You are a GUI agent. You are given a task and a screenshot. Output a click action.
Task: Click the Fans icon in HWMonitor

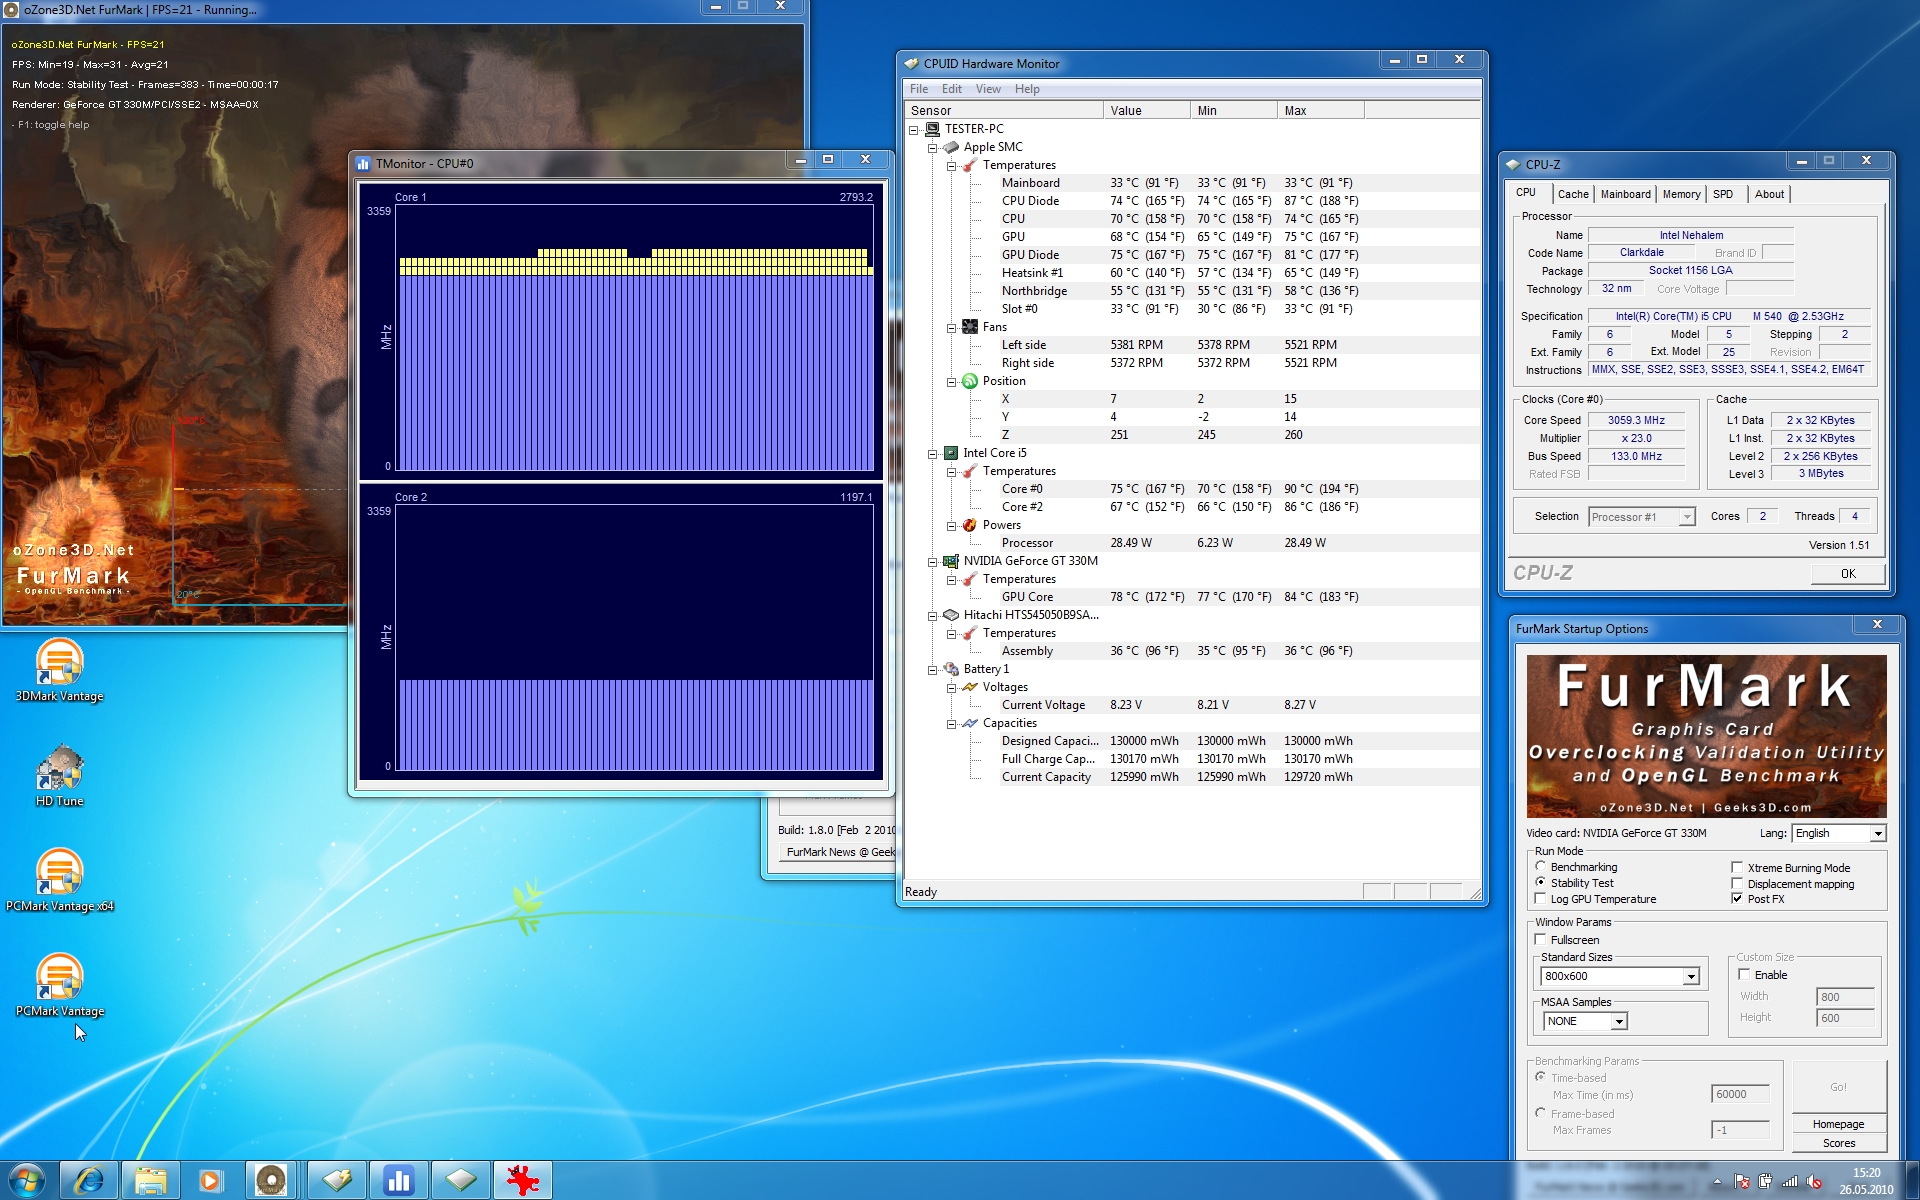[x=970, y=327]
